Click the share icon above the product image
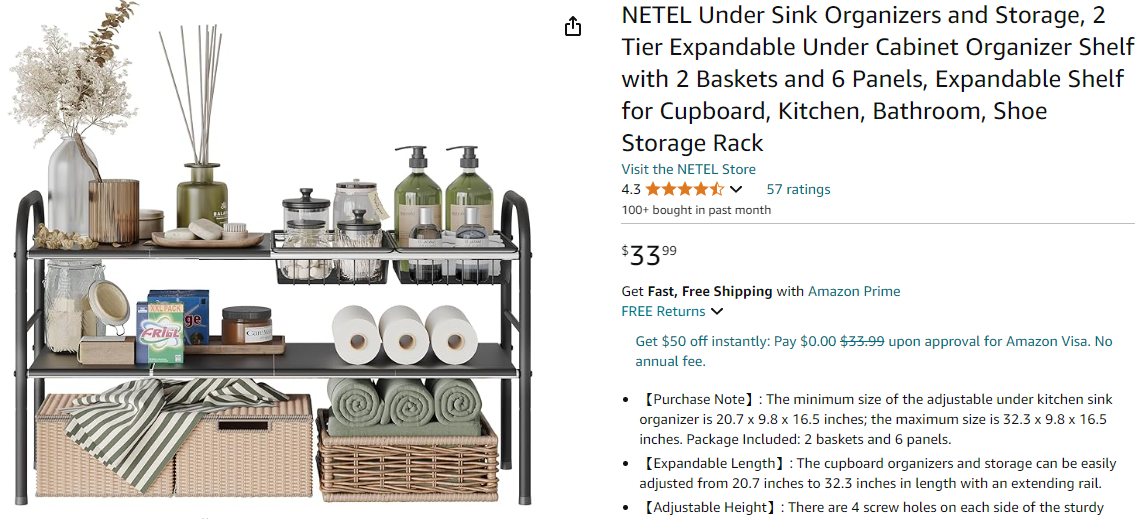The height and width of the screenshot is (519, 1139). (573, 27)
